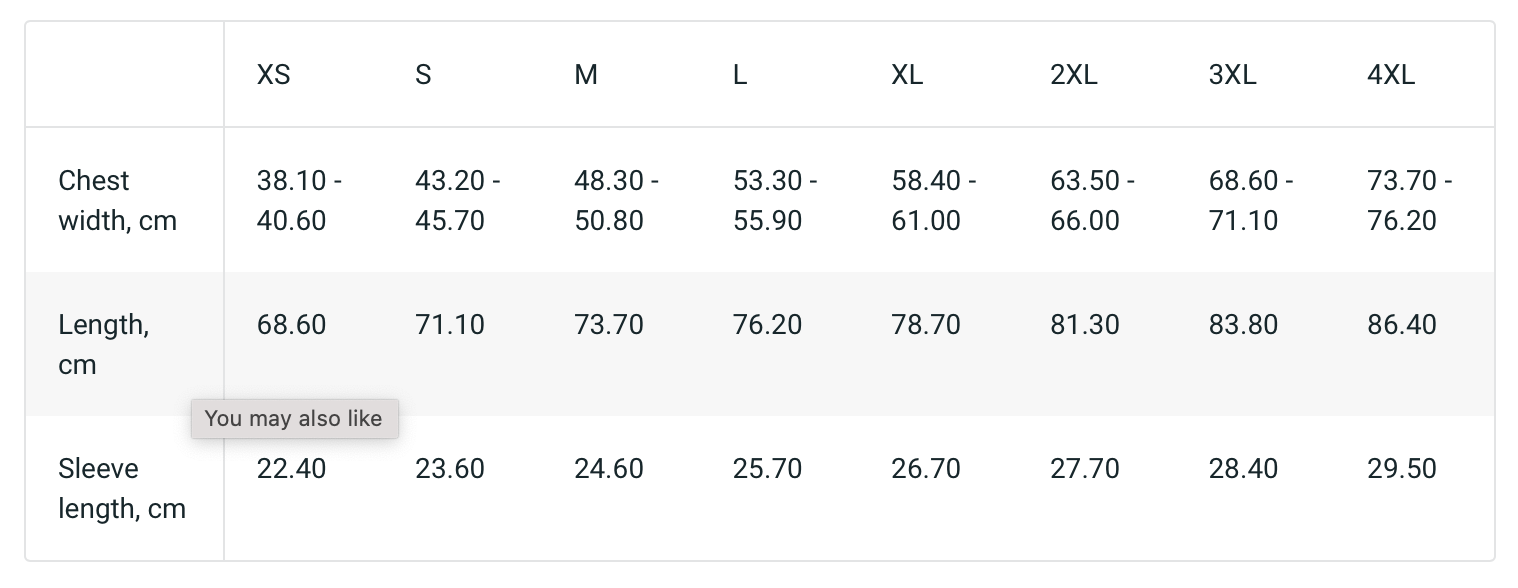Click the XL size column header
This screenshot has height=588, width=1518.
tap(907, 75)
